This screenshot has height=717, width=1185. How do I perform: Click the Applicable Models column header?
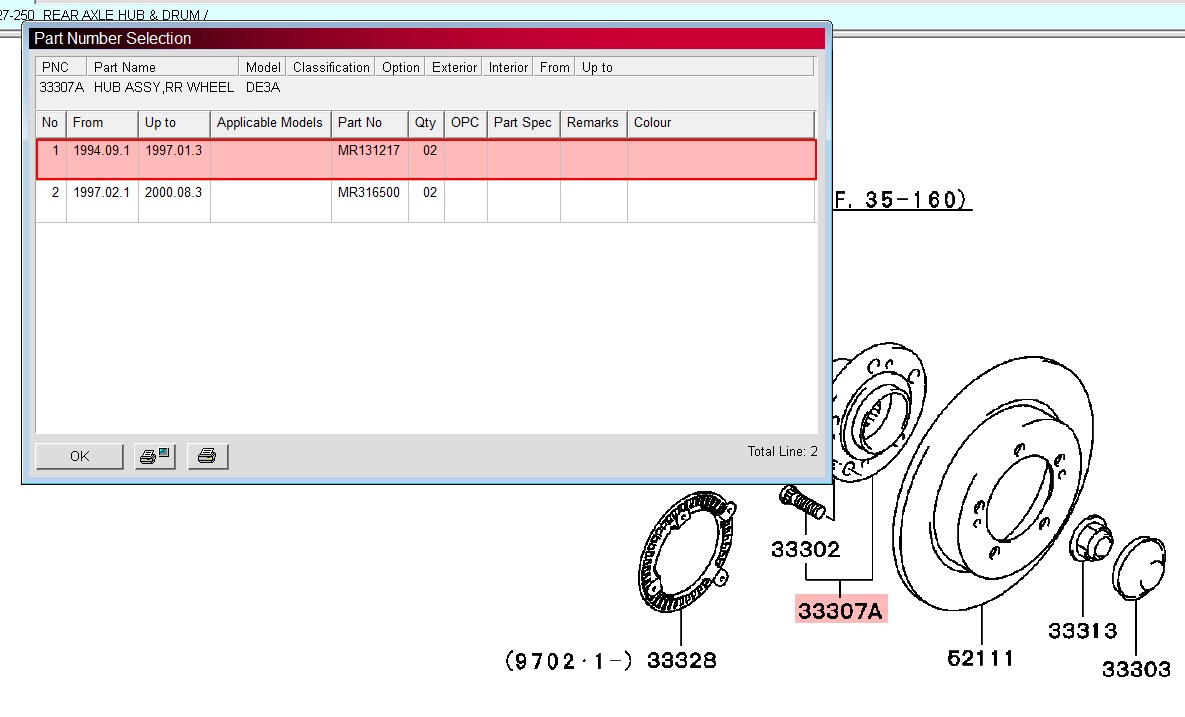[x=270, y=123]
